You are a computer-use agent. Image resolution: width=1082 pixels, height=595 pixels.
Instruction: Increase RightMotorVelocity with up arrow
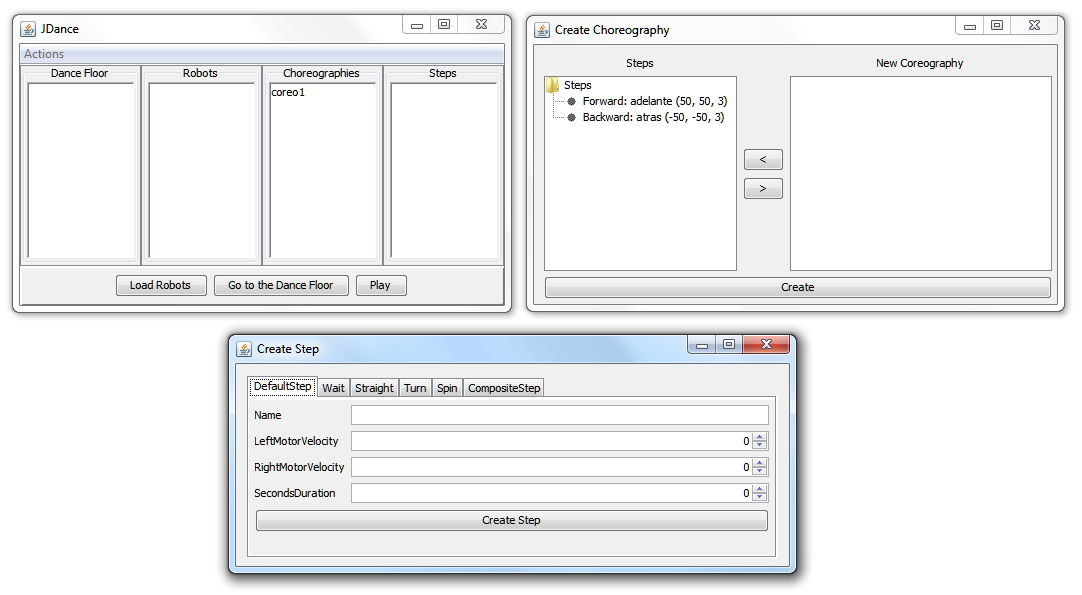coord(760,463)
